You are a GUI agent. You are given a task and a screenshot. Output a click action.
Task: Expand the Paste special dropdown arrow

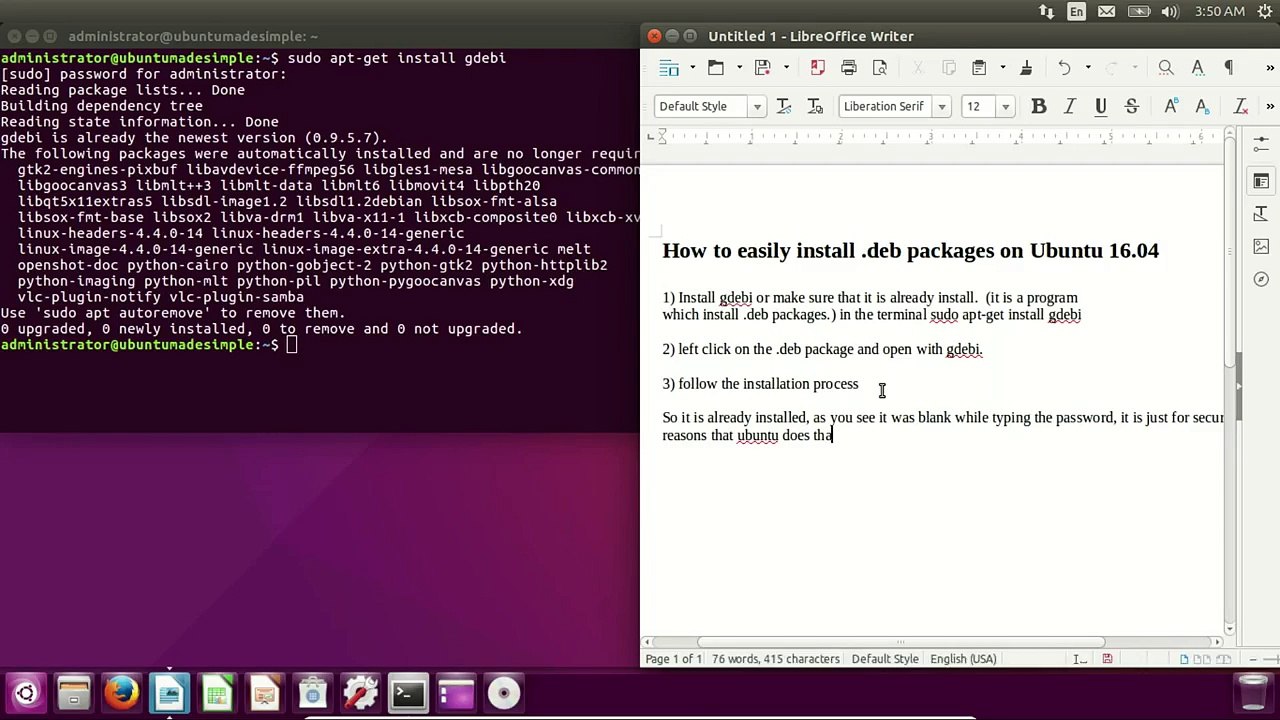coord(1002,68)
